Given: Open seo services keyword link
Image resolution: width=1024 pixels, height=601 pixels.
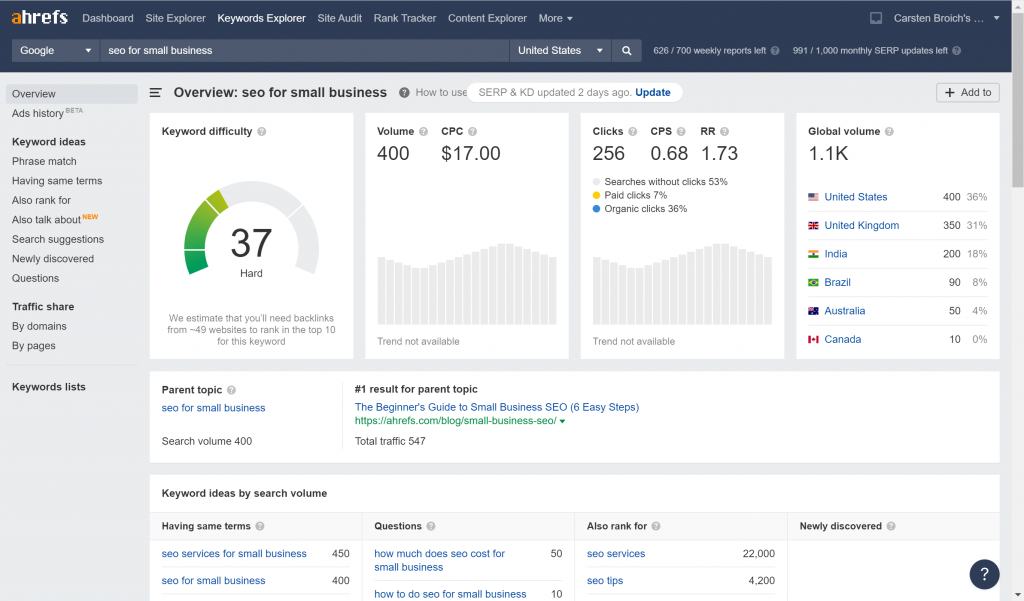Looking at the screenshot, I should coord(616,553).
